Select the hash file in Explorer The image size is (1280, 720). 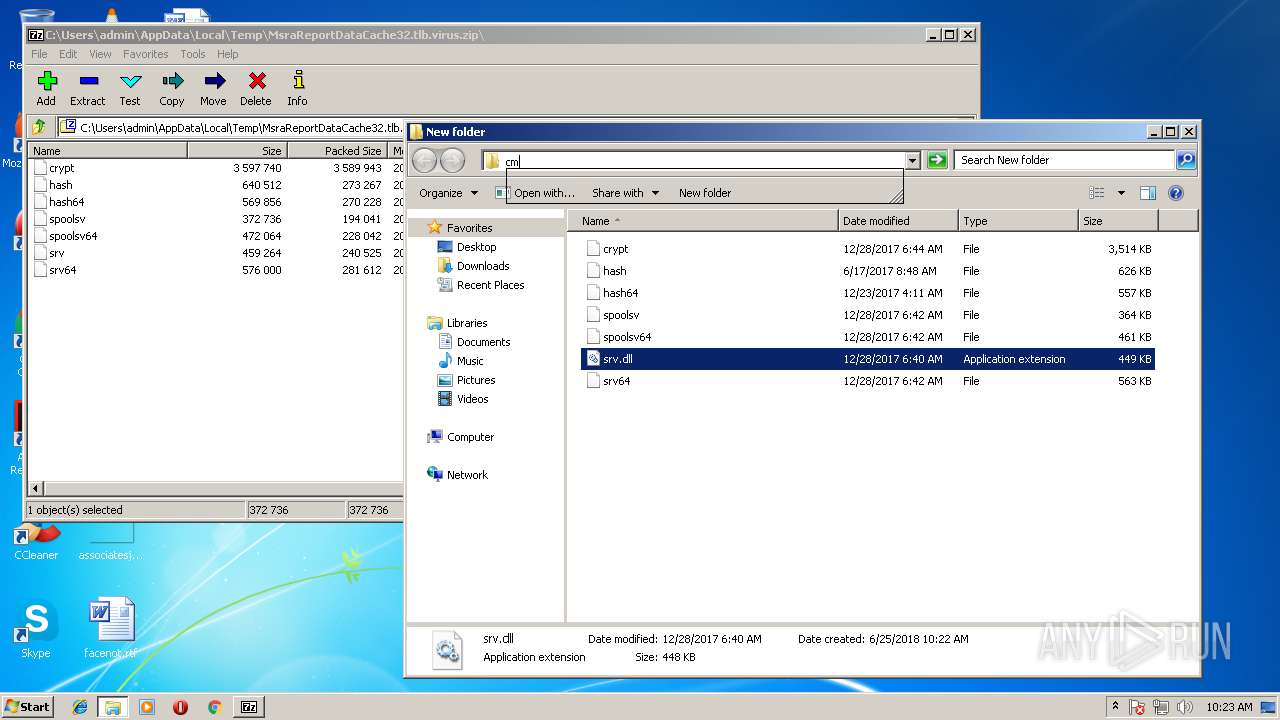click(x=868, y=271)
